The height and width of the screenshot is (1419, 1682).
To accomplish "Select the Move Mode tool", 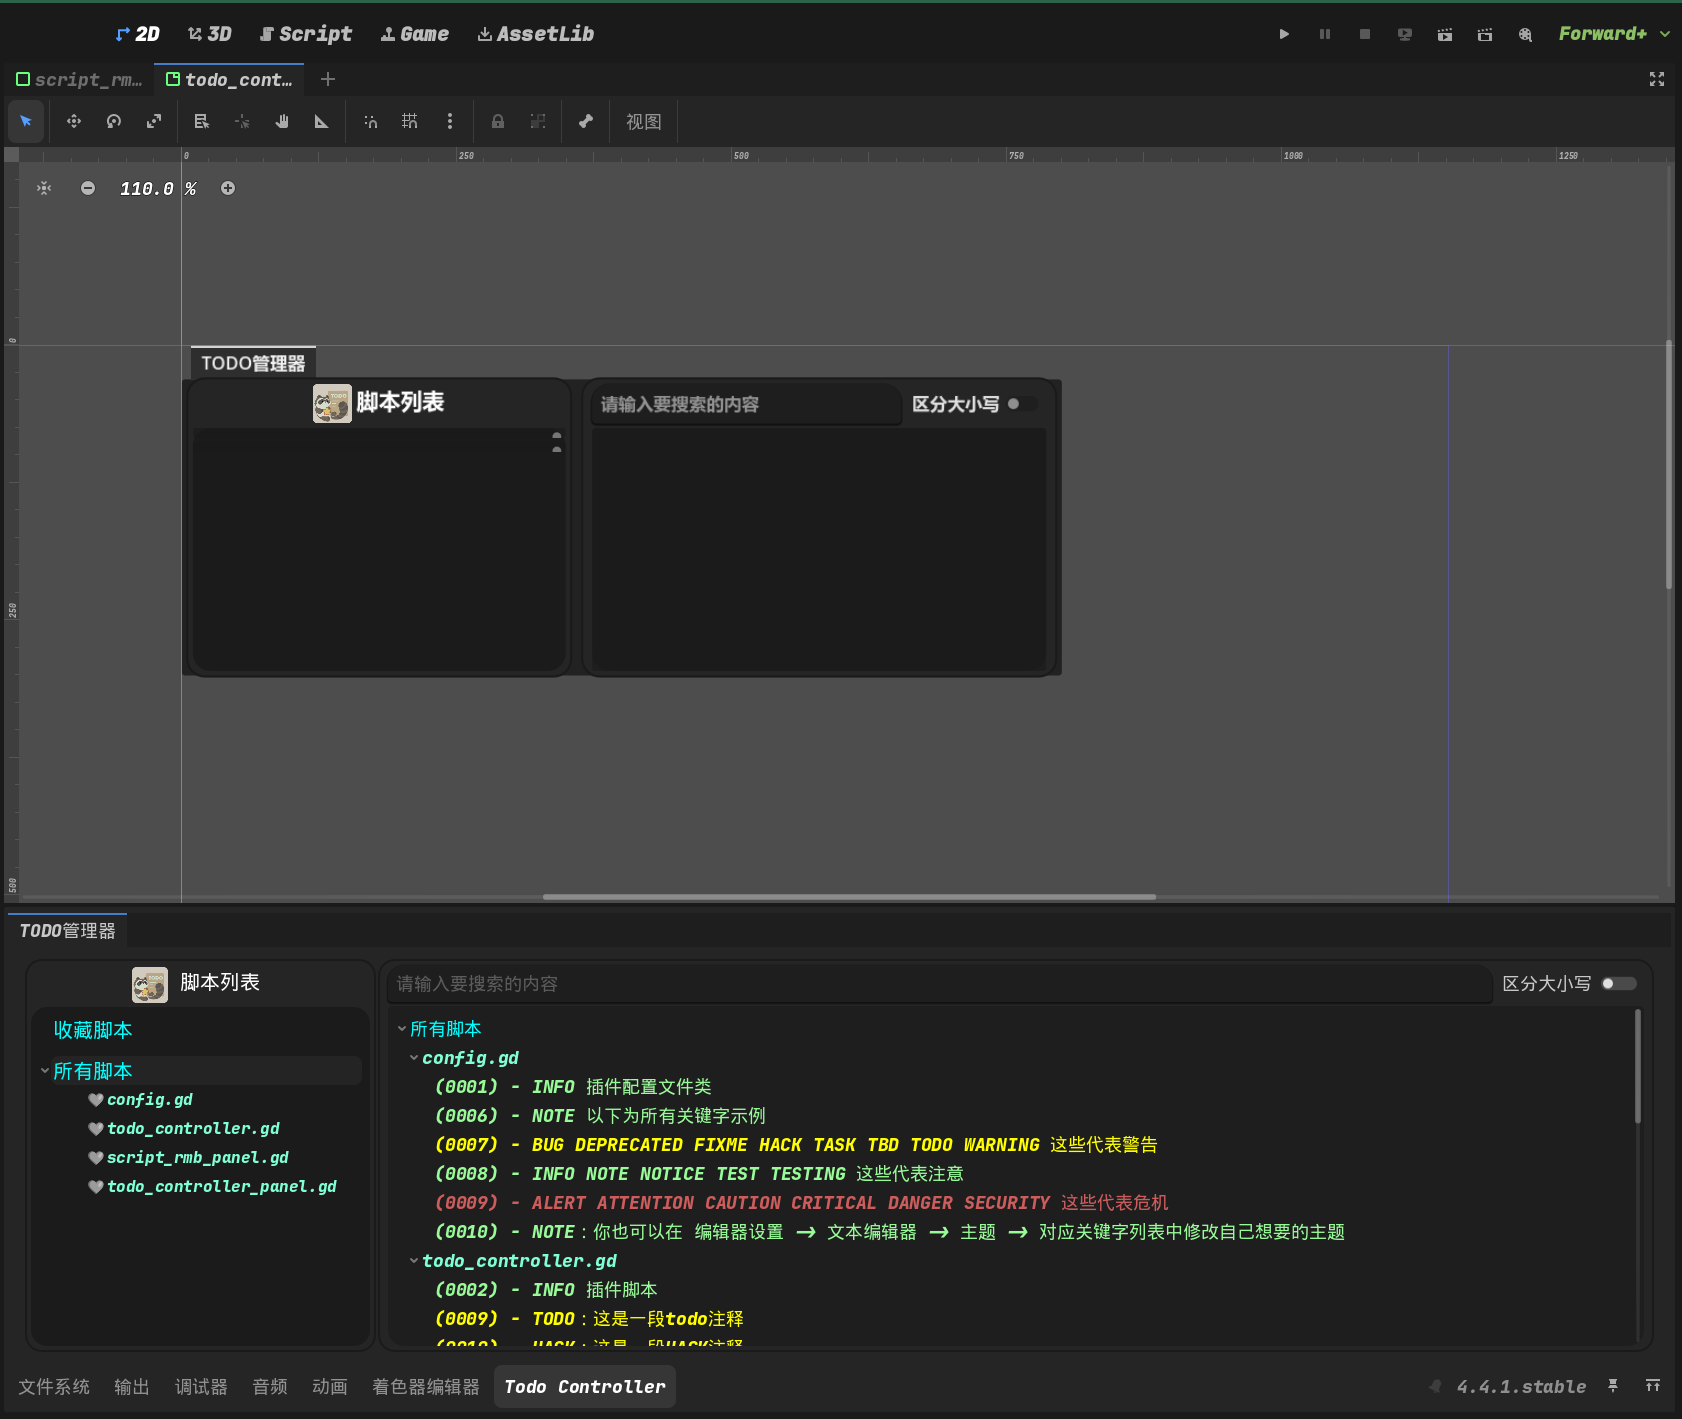I will (x=74, y=121).
